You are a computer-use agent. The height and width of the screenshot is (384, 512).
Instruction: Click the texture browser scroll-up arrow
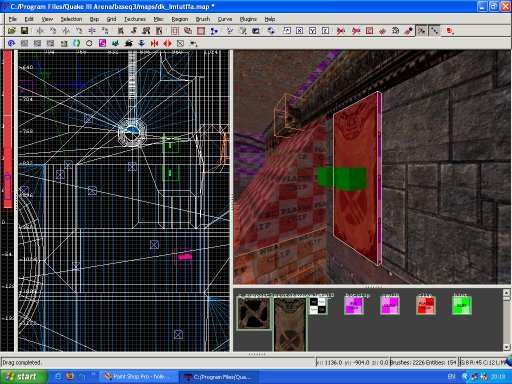point(506,293)
